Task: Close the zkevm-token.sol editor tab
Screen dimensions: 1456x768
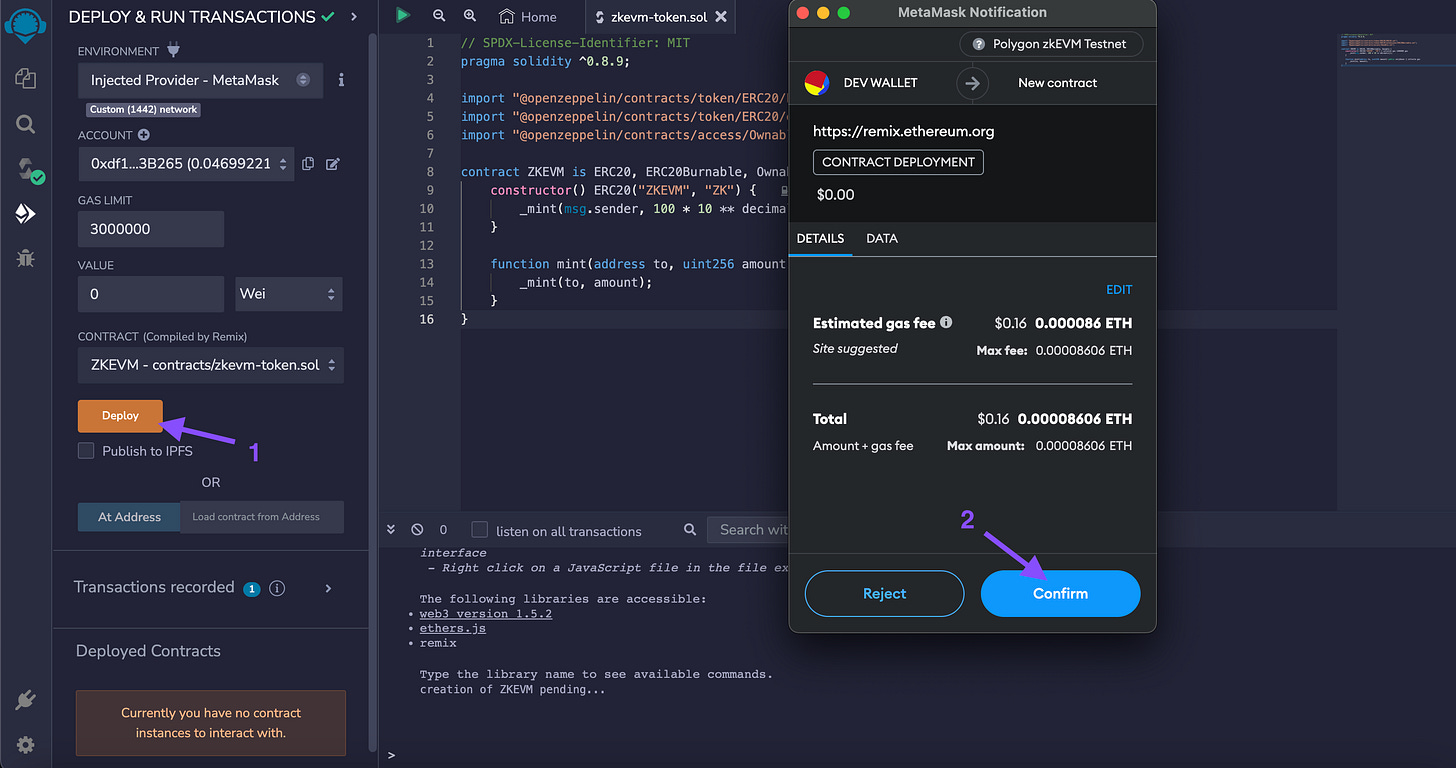Action: pos(721,17)
